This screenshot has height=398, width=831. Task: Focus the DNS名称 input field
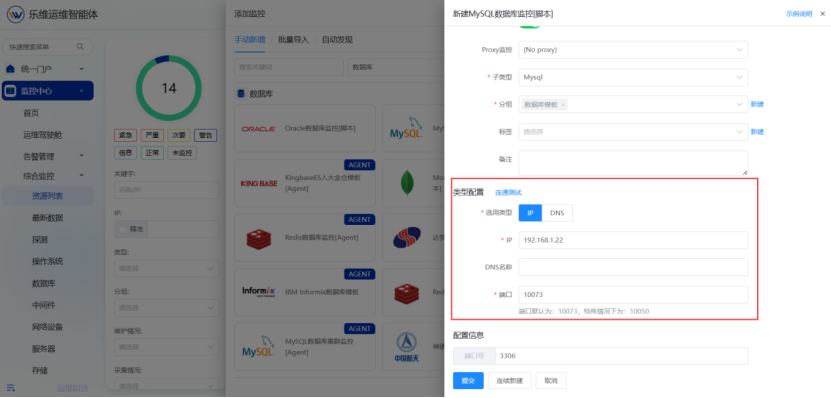coord(633,267)
